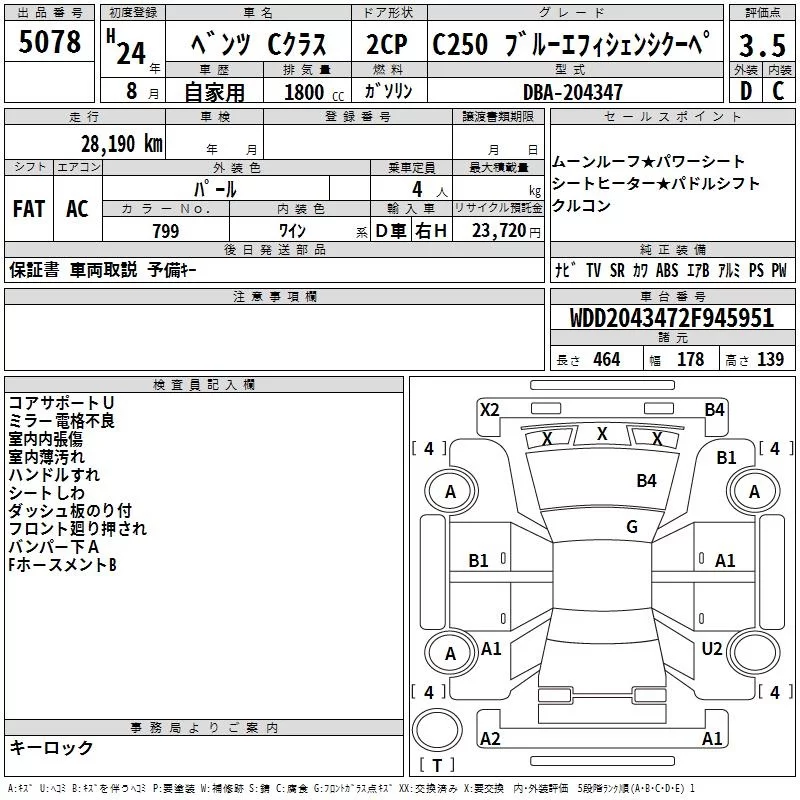This screenshot has height=800, width=800.
Task: Click shift type FAT
Action: coord(29,209)
